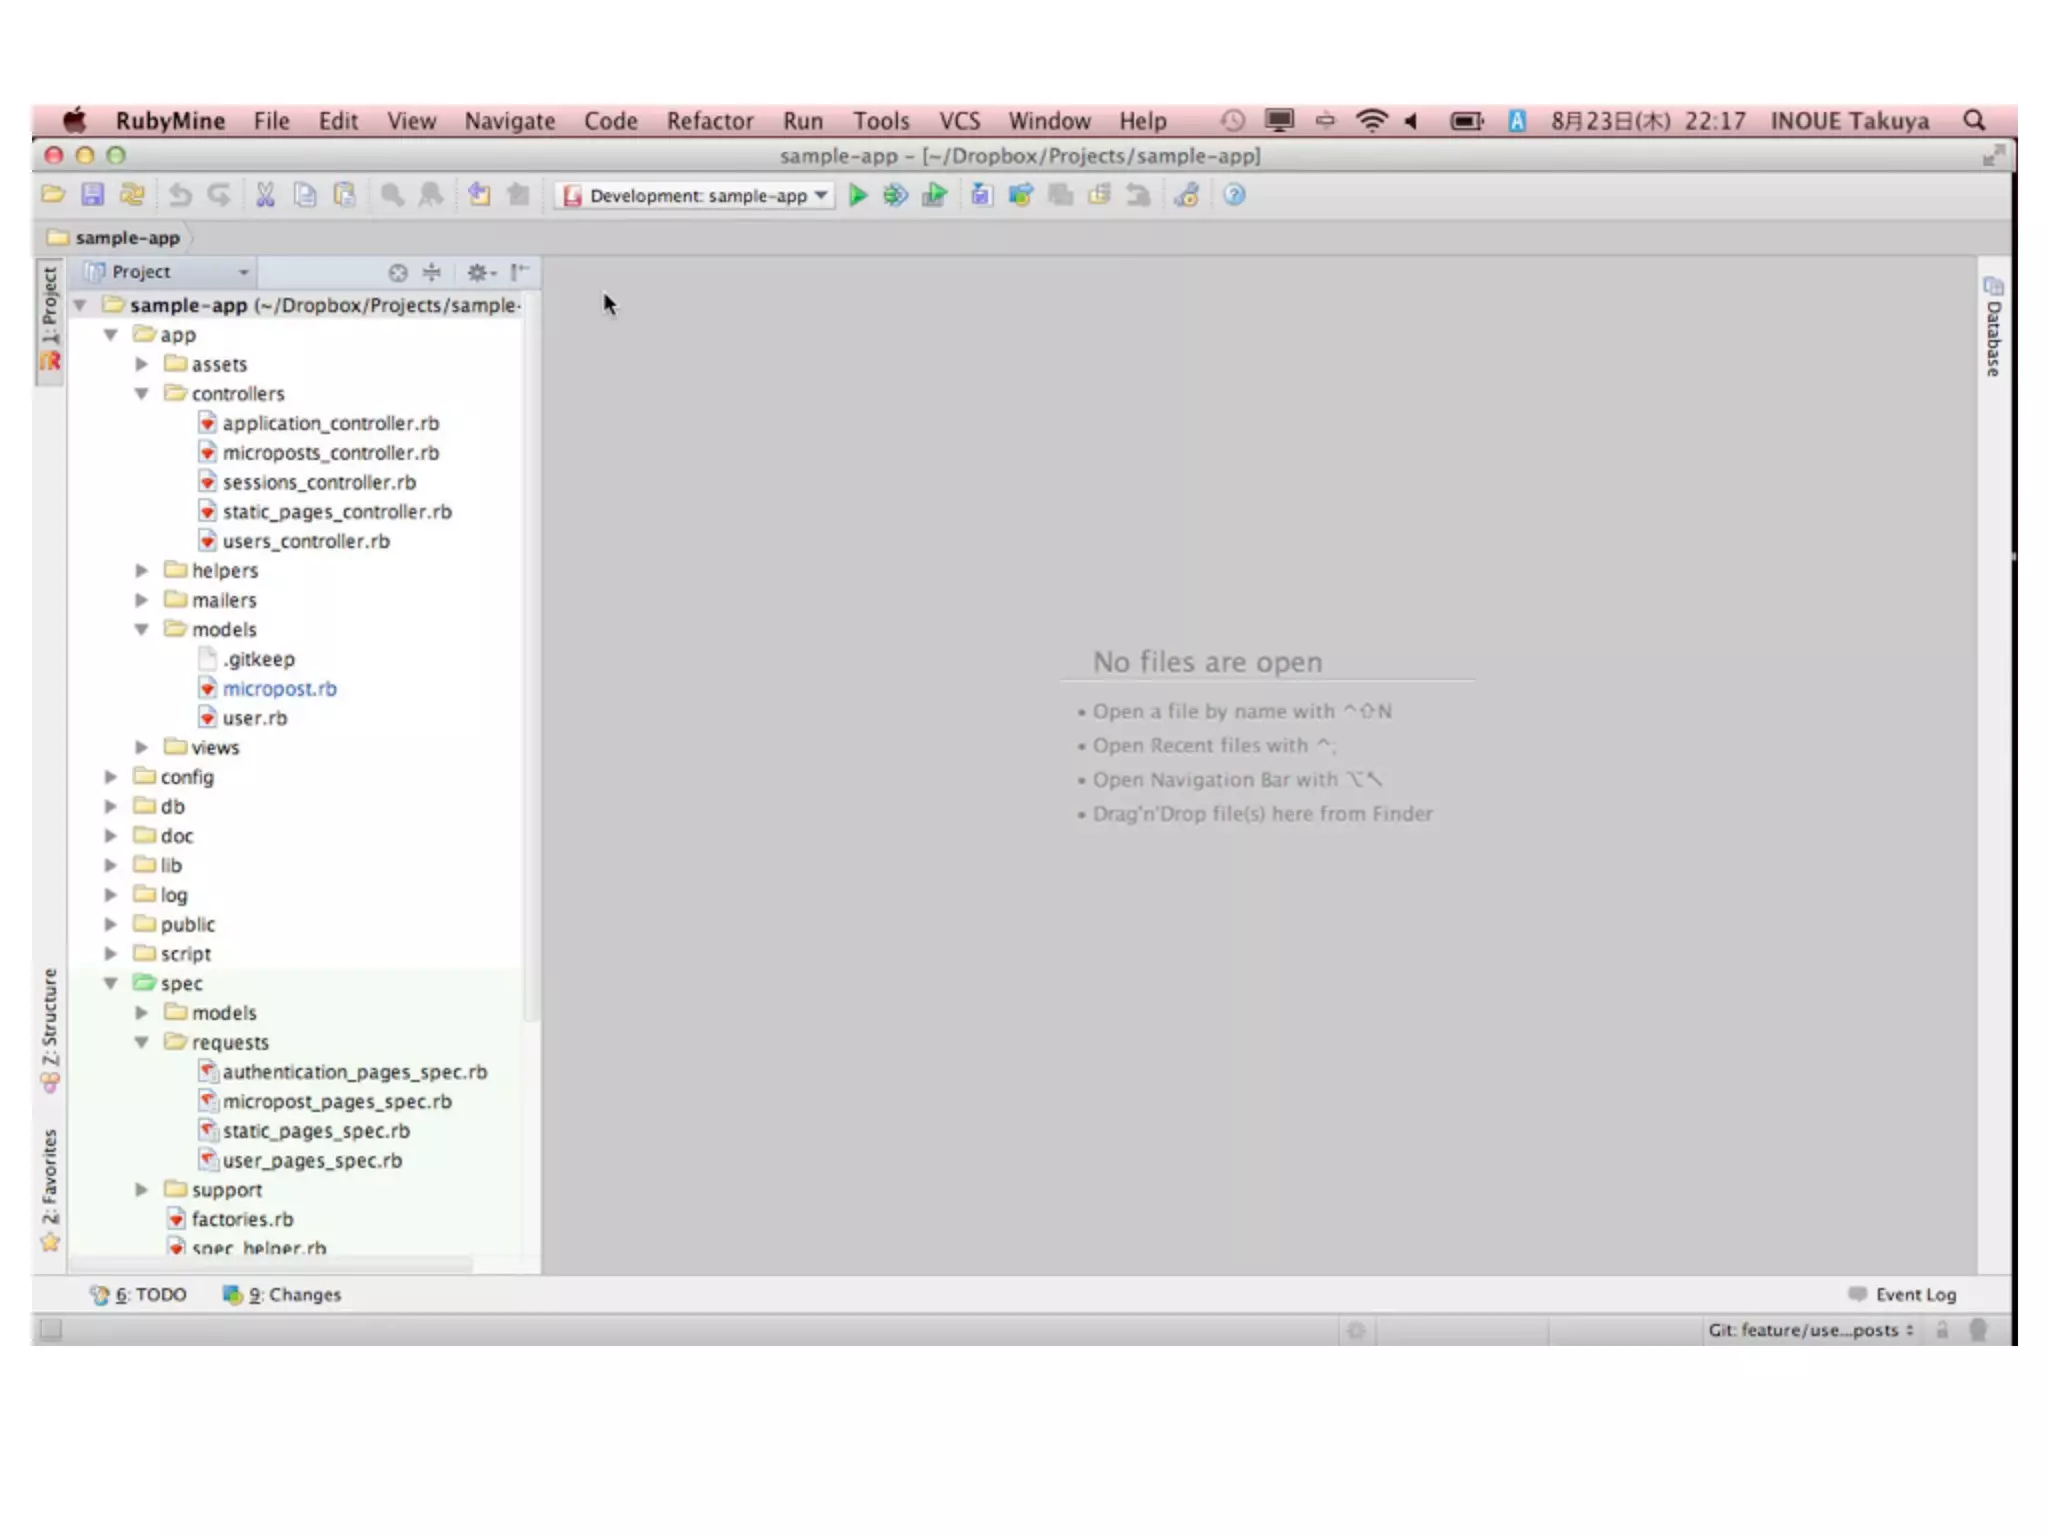Screen dimensions: 2048x1536
Task: Click the Project panel settings gear icon
Action: click(478, 272)
